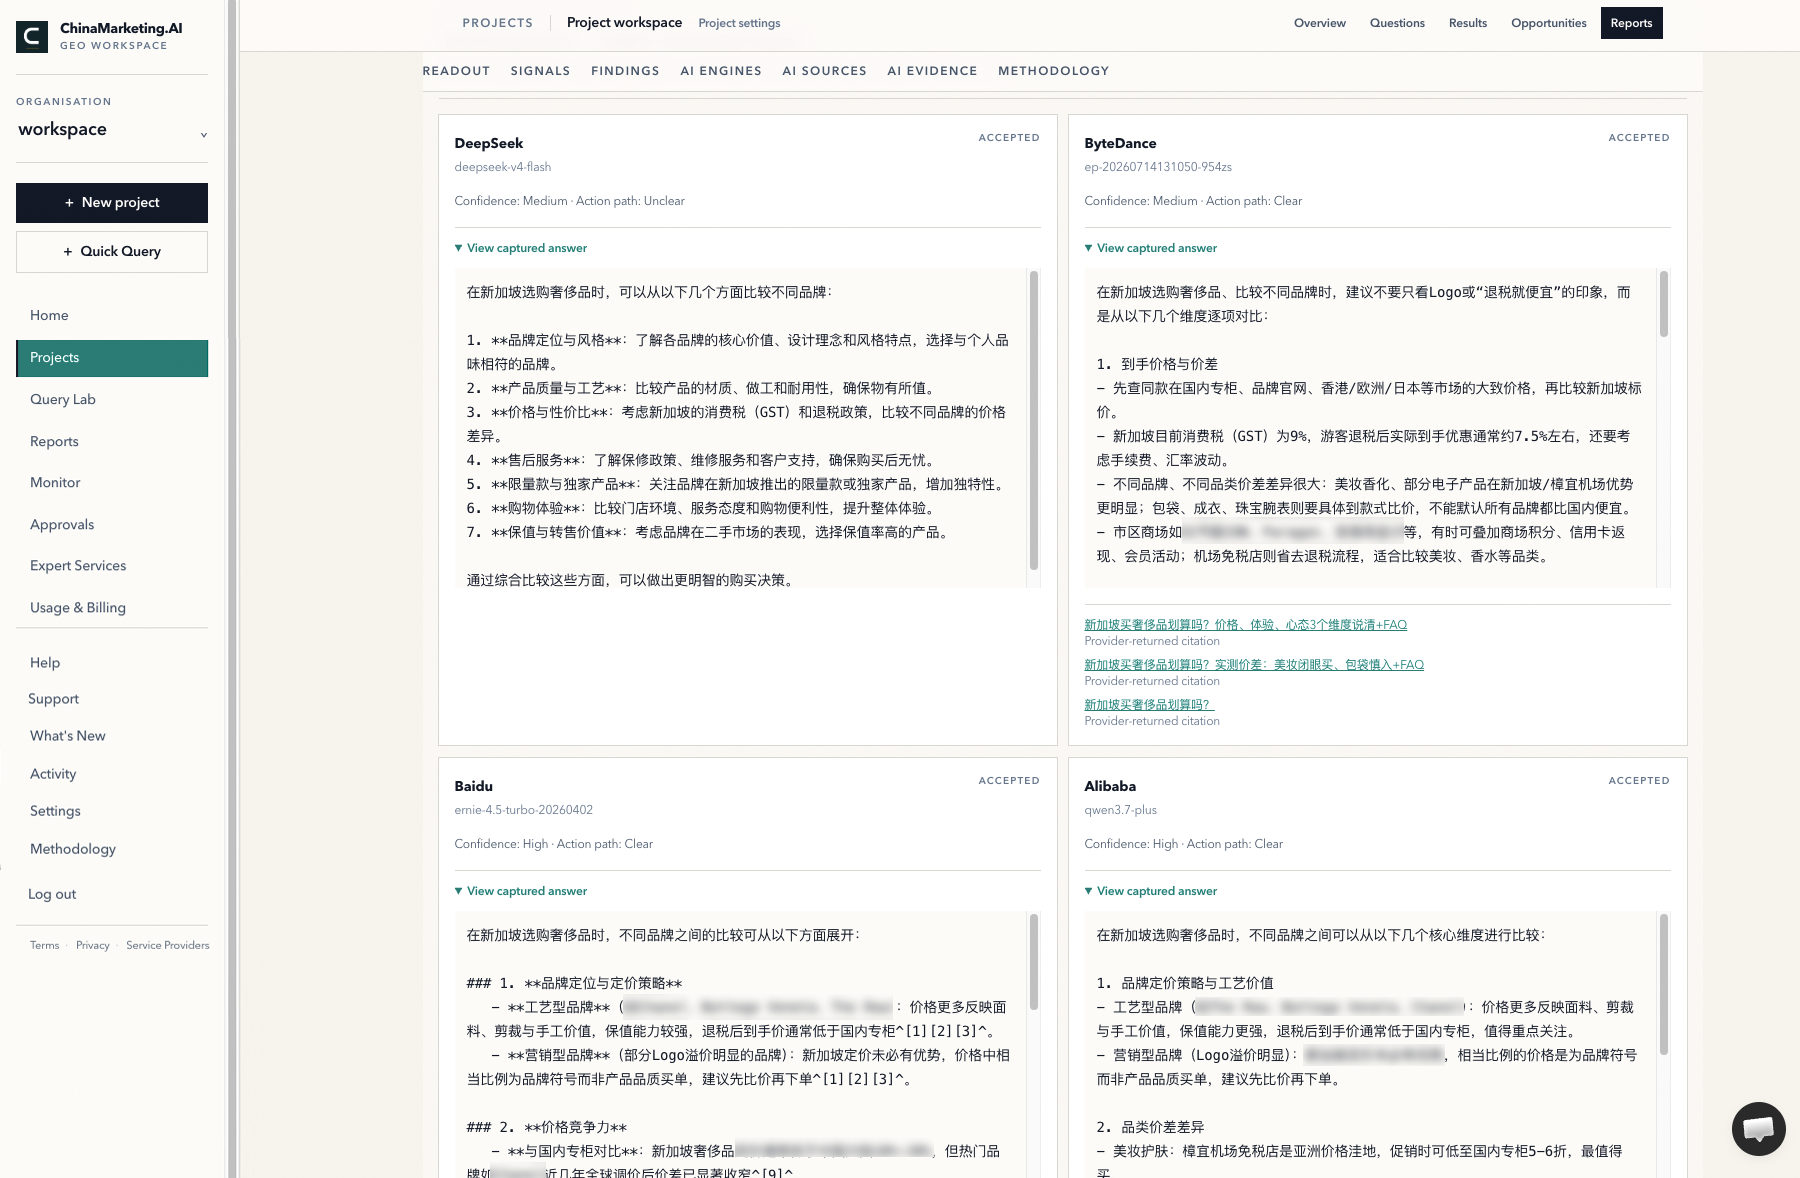Switch to Project settings tab
Image resolution: width=1800 pixels, height=1178 pixels.
[x=739, y=23]
